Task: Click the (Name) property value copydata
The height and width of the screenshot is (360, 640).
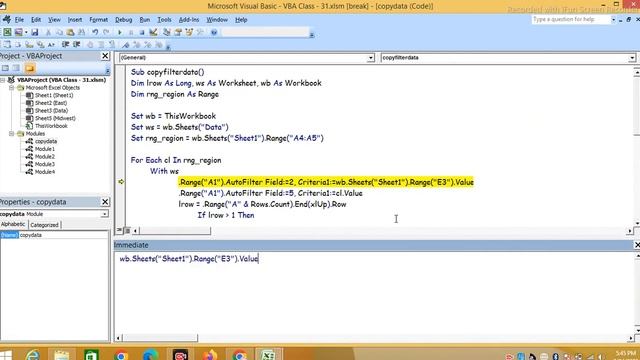Action: point(64,235)
